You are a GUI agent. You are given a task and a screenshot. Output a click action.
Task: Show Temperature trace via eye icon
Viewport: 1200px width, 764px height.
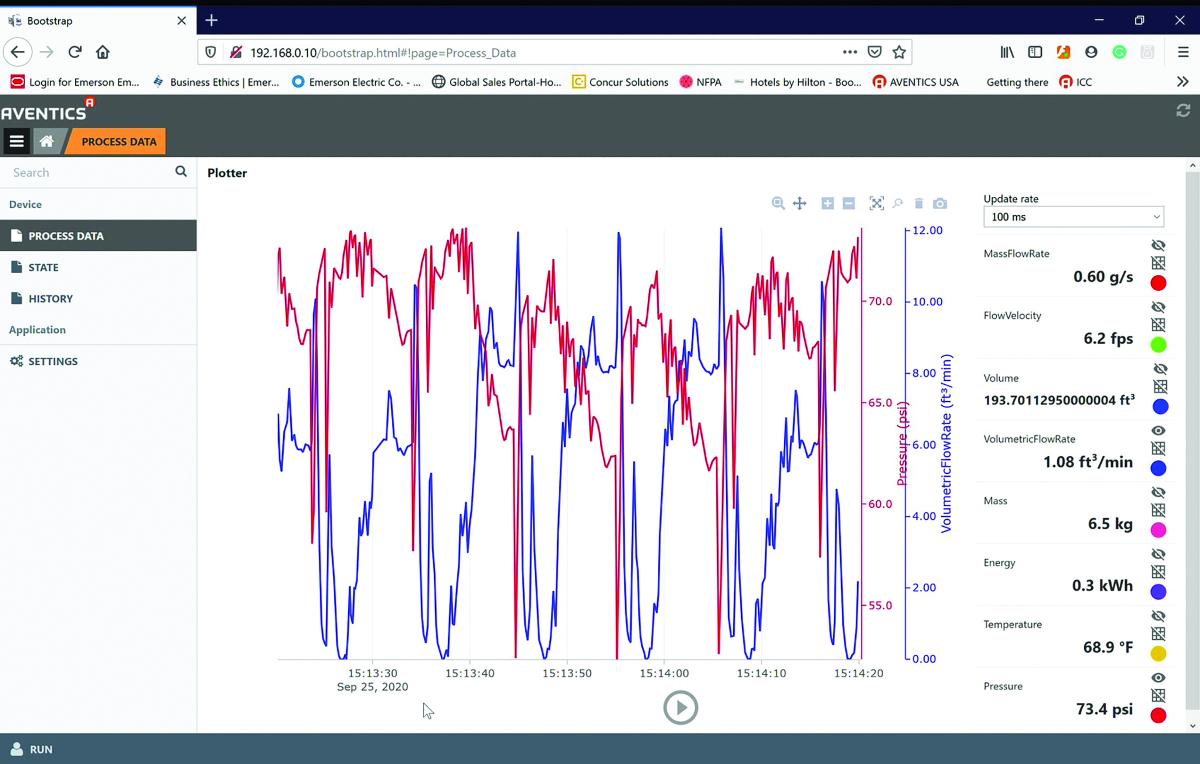pyautogui.click(x=1158, y=616)
